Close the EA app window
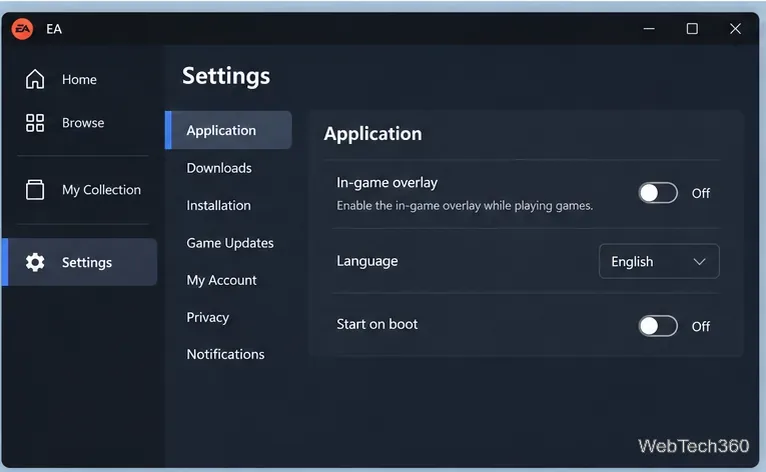766x472 pixels. [735, 29]
